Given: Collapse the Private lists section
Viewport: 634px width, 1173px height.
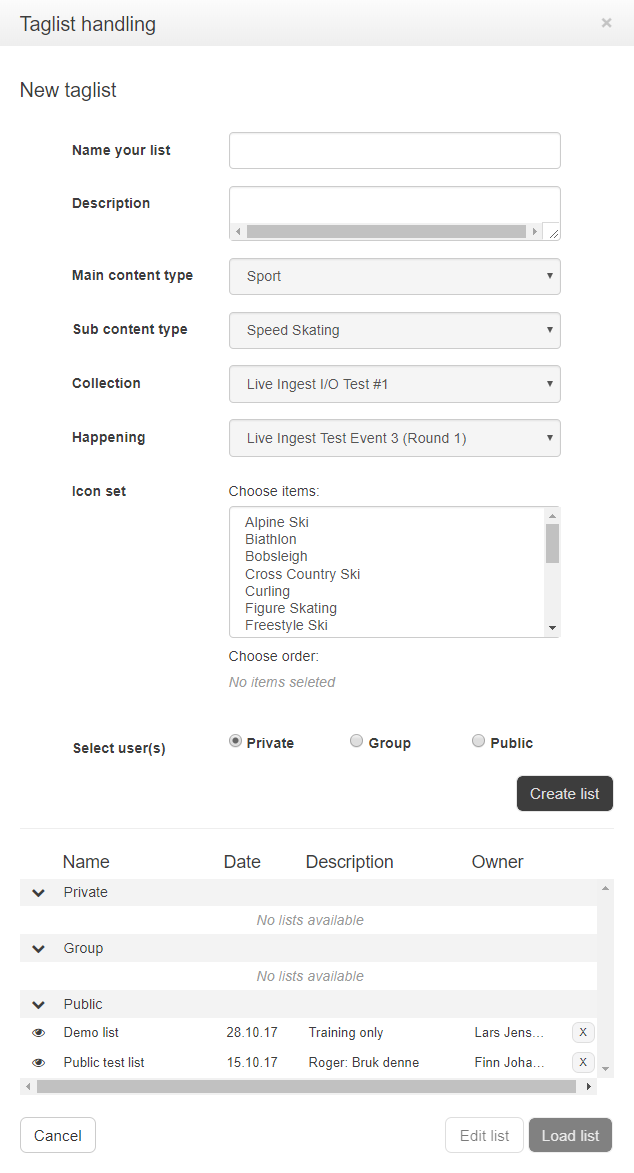Looking at the screenshot, I should [x=39, y=893].
